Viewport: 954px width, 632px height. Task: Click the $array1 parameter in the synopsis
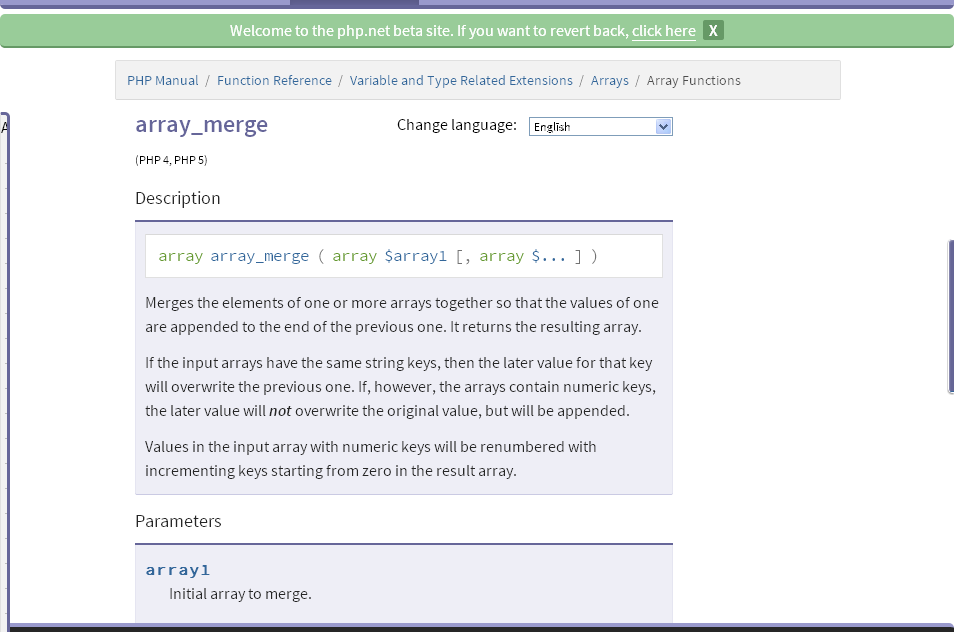pos(416,256)
